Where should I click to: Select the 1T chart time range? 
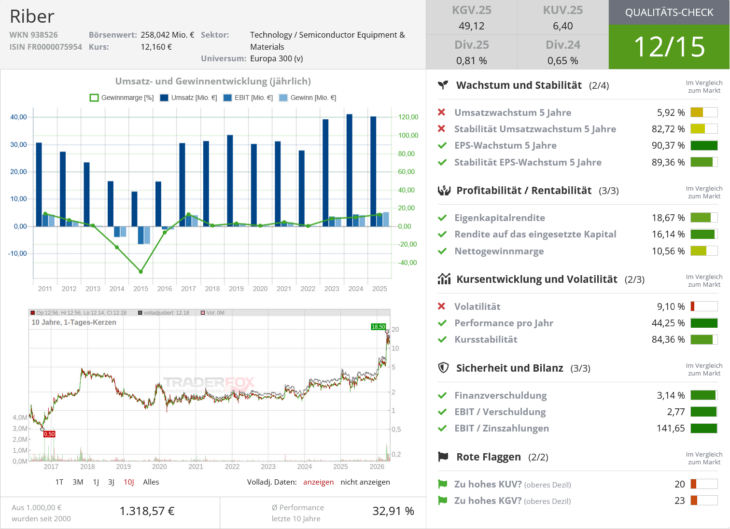59,482
